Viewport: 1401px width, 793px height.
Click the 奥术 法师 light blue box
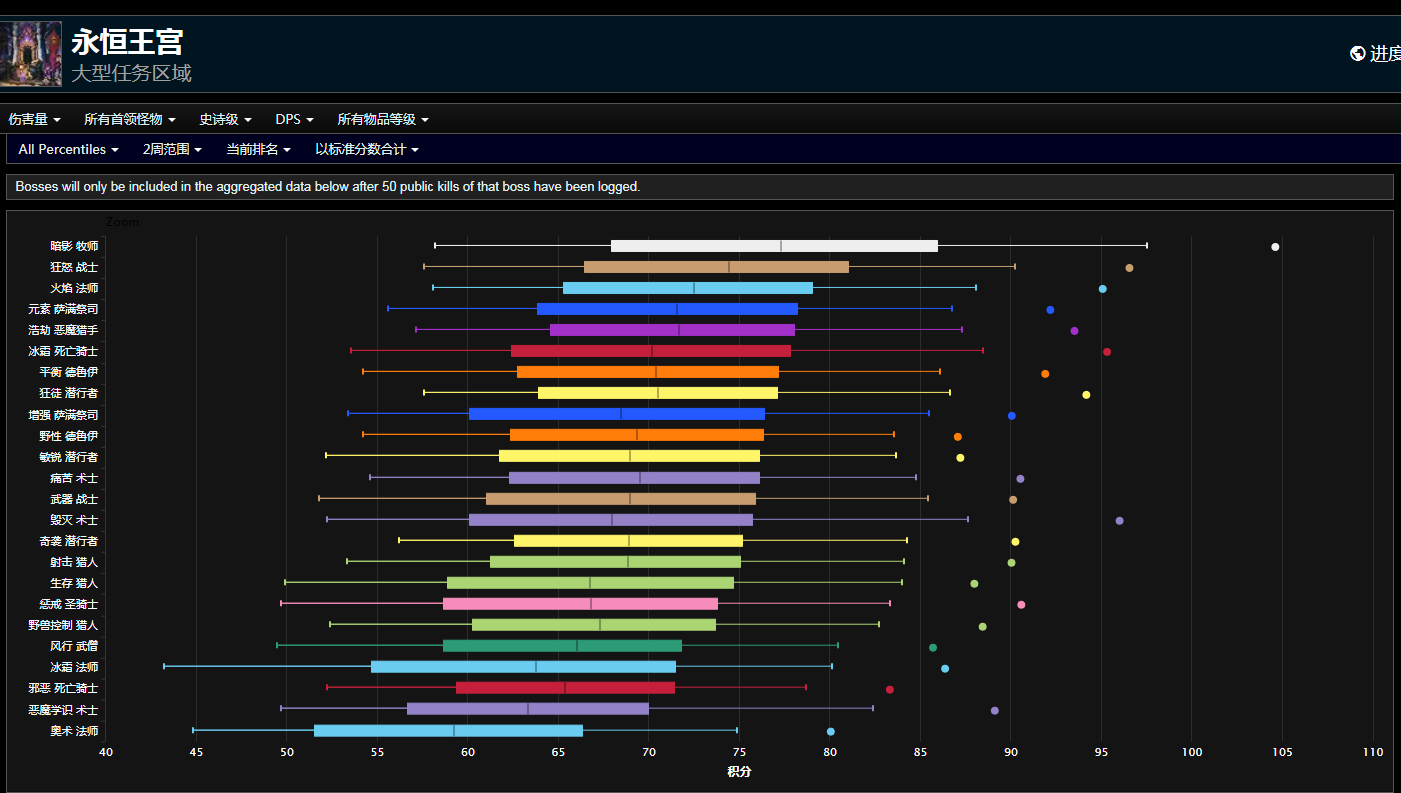pos(448,730)
